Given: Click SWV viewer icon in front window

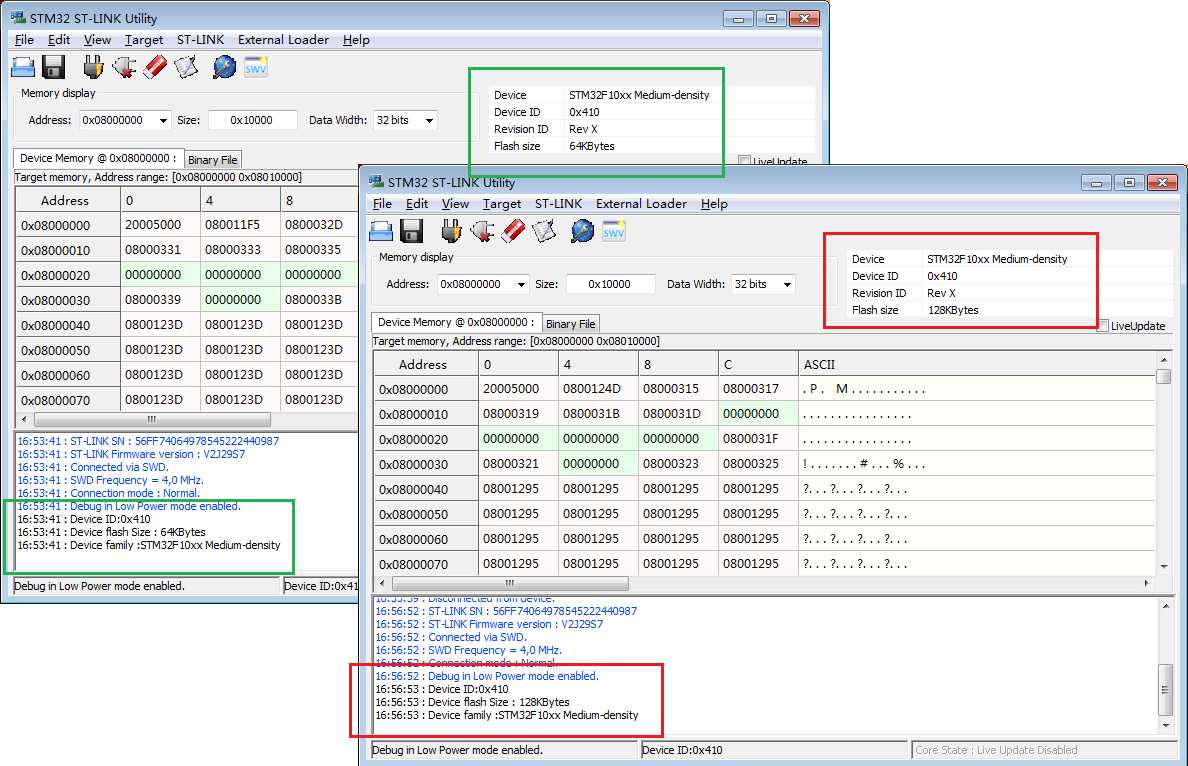Looking at the screenshot, I should 614,231.
